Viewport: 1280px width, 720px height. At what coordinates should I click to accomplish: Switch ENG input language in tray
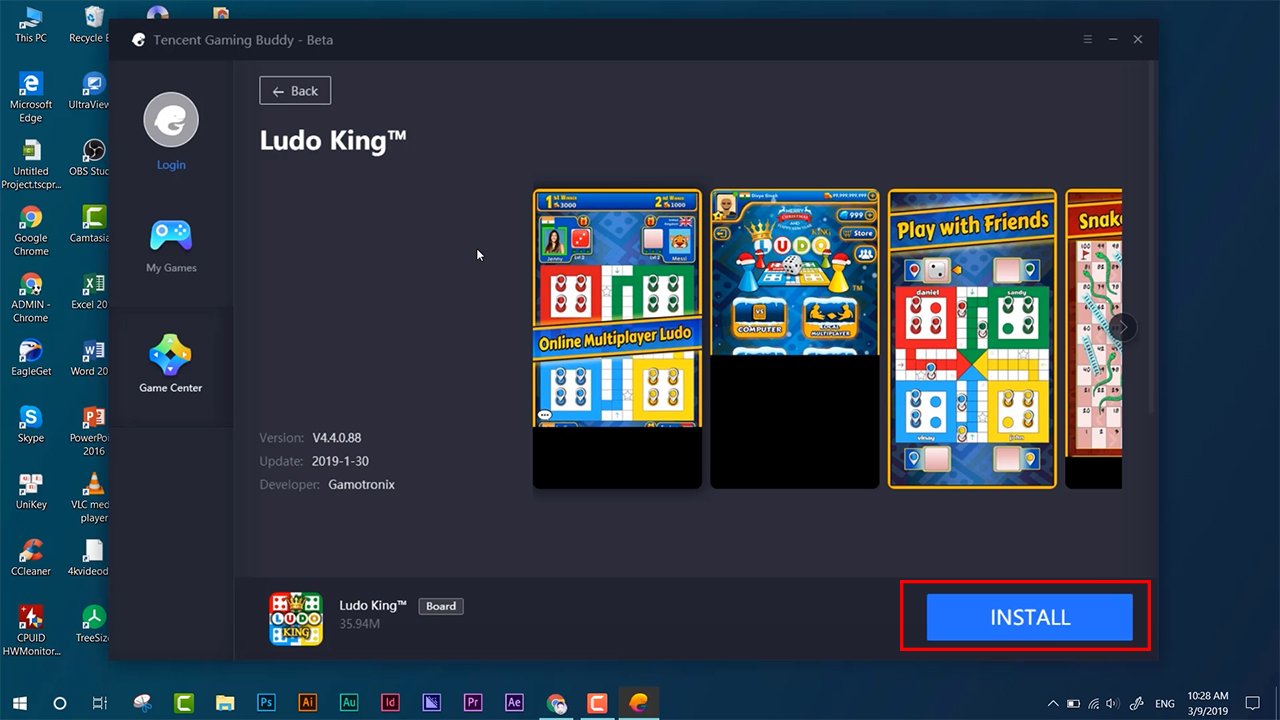[x=1164, y=704]
